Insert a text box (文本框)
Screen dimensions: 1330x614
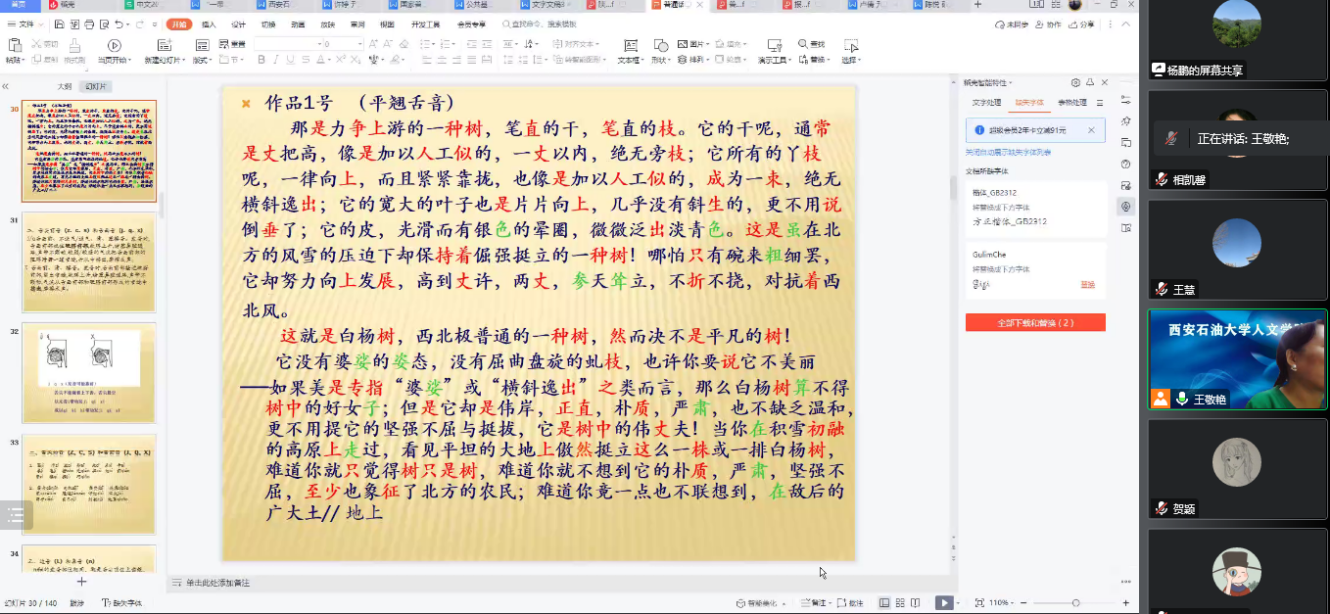click(629, 51)
